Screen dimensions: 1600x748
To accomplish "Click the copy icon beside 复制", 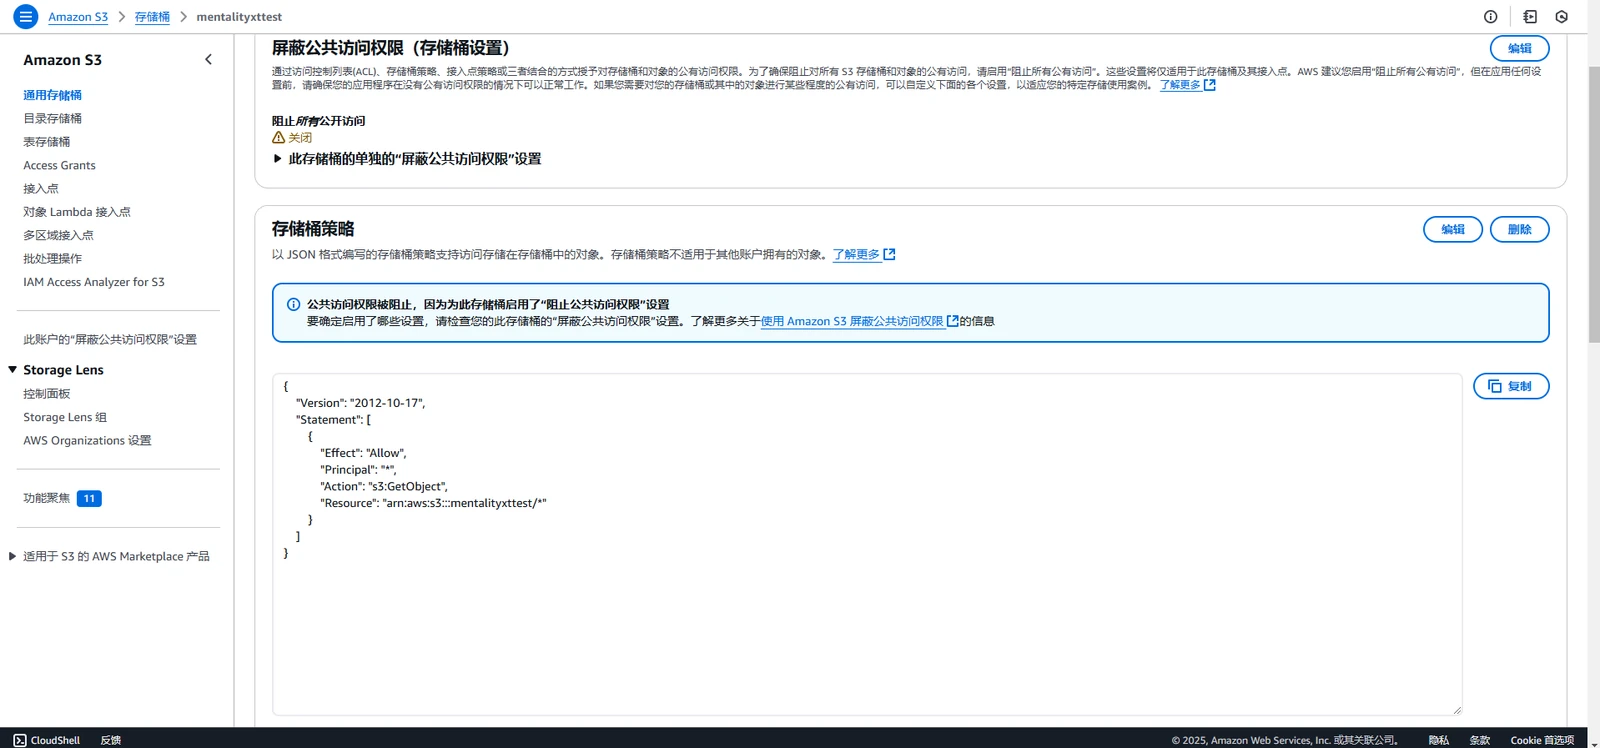I will [x=1495, y=386].
